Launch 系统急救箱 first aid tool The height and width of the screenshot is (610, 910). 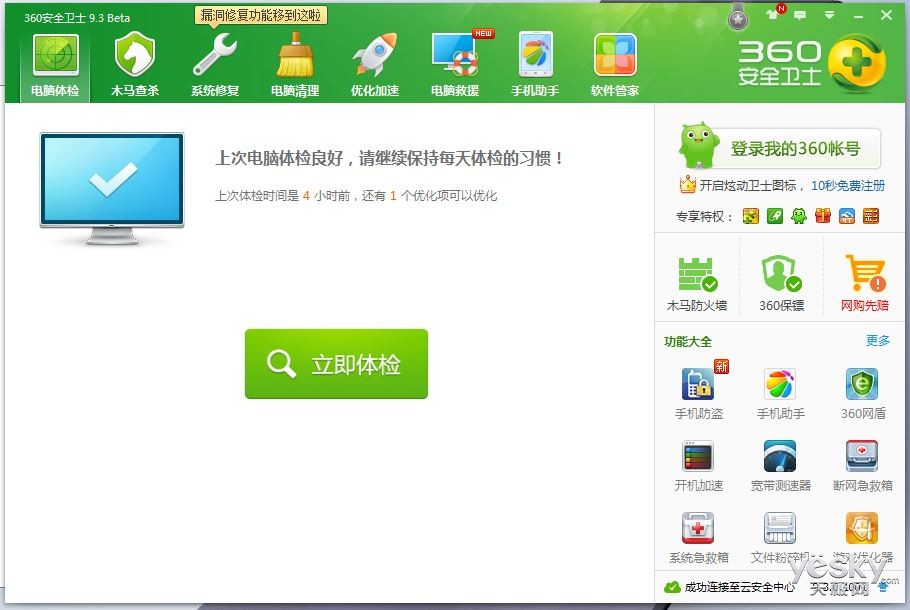[x=699, y=537]
